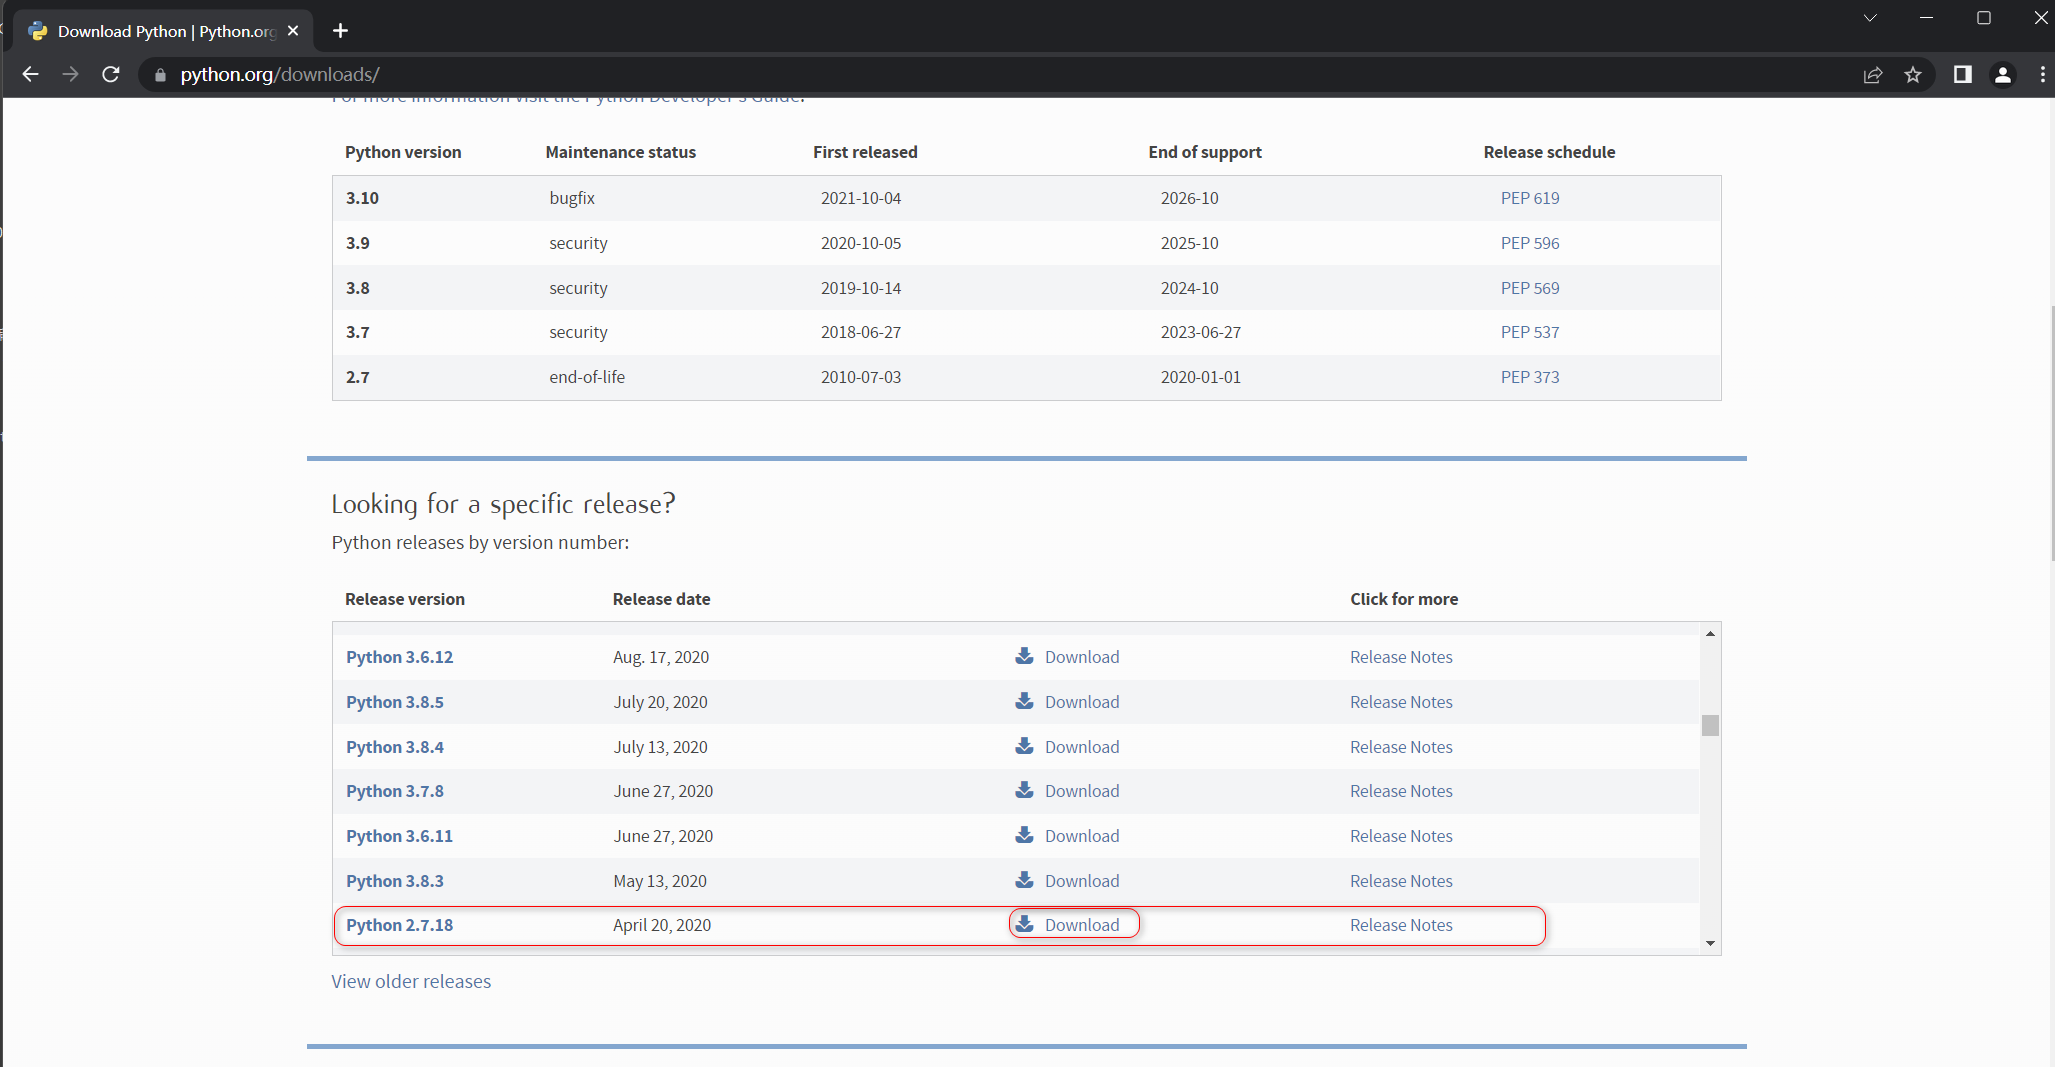Click the 3.10 Python version cell
This screenshot has width=2055, height=1067.
[362, 198]
